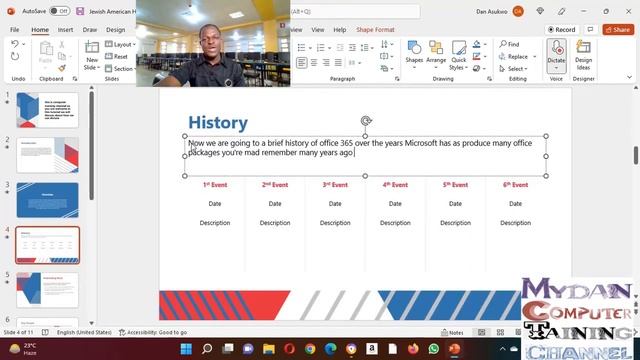The width and height of the screenshot is (640, 360).
Task: Click Reset slide button
Action: [x=116, y=56]
